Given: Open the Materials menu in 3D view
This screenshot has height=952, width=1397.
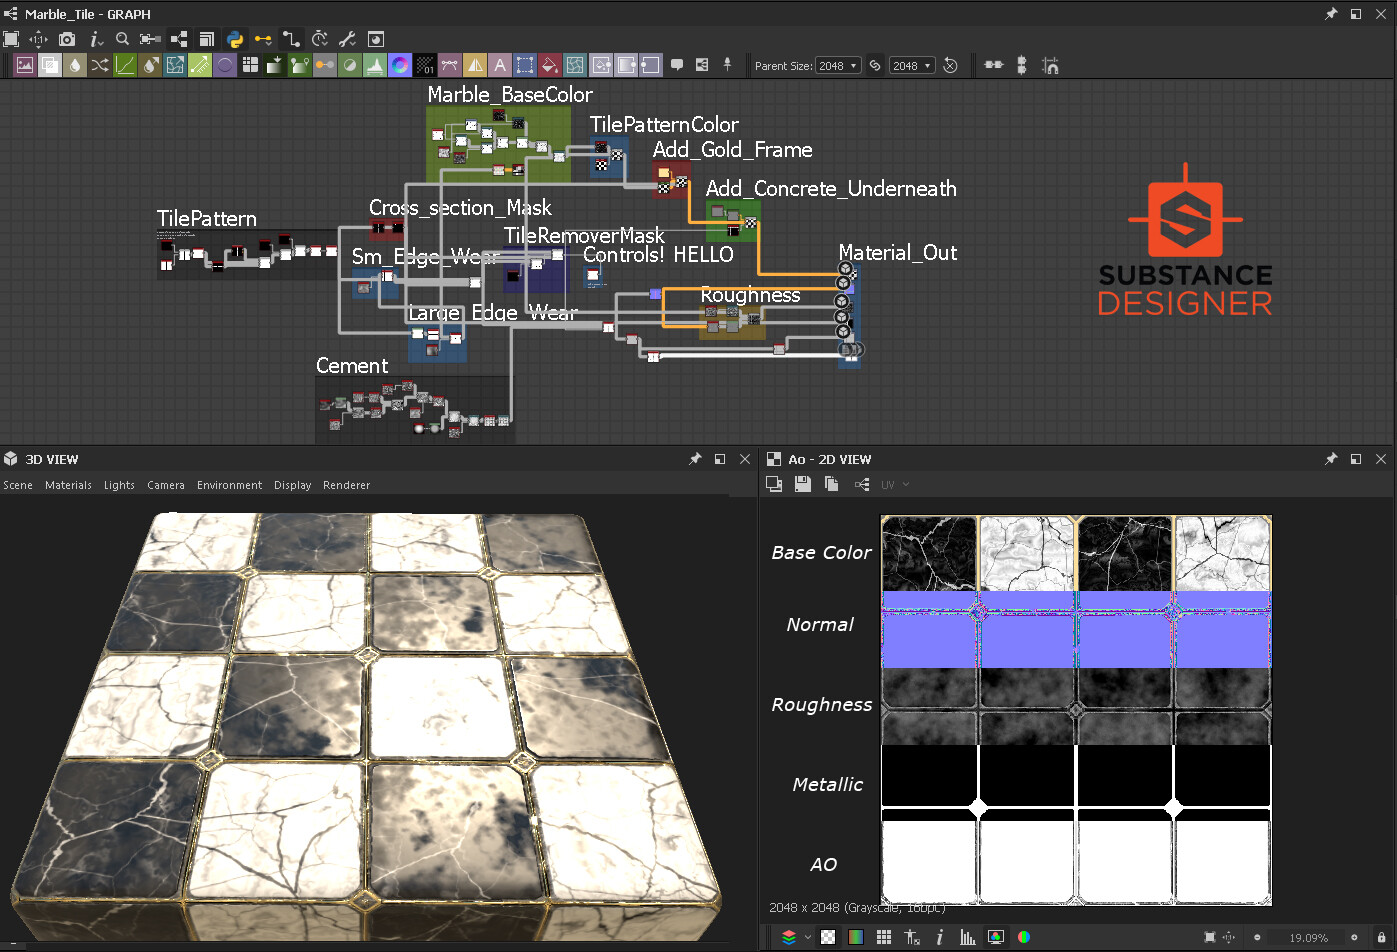Looking at the screenshot, I should (68, 485).
